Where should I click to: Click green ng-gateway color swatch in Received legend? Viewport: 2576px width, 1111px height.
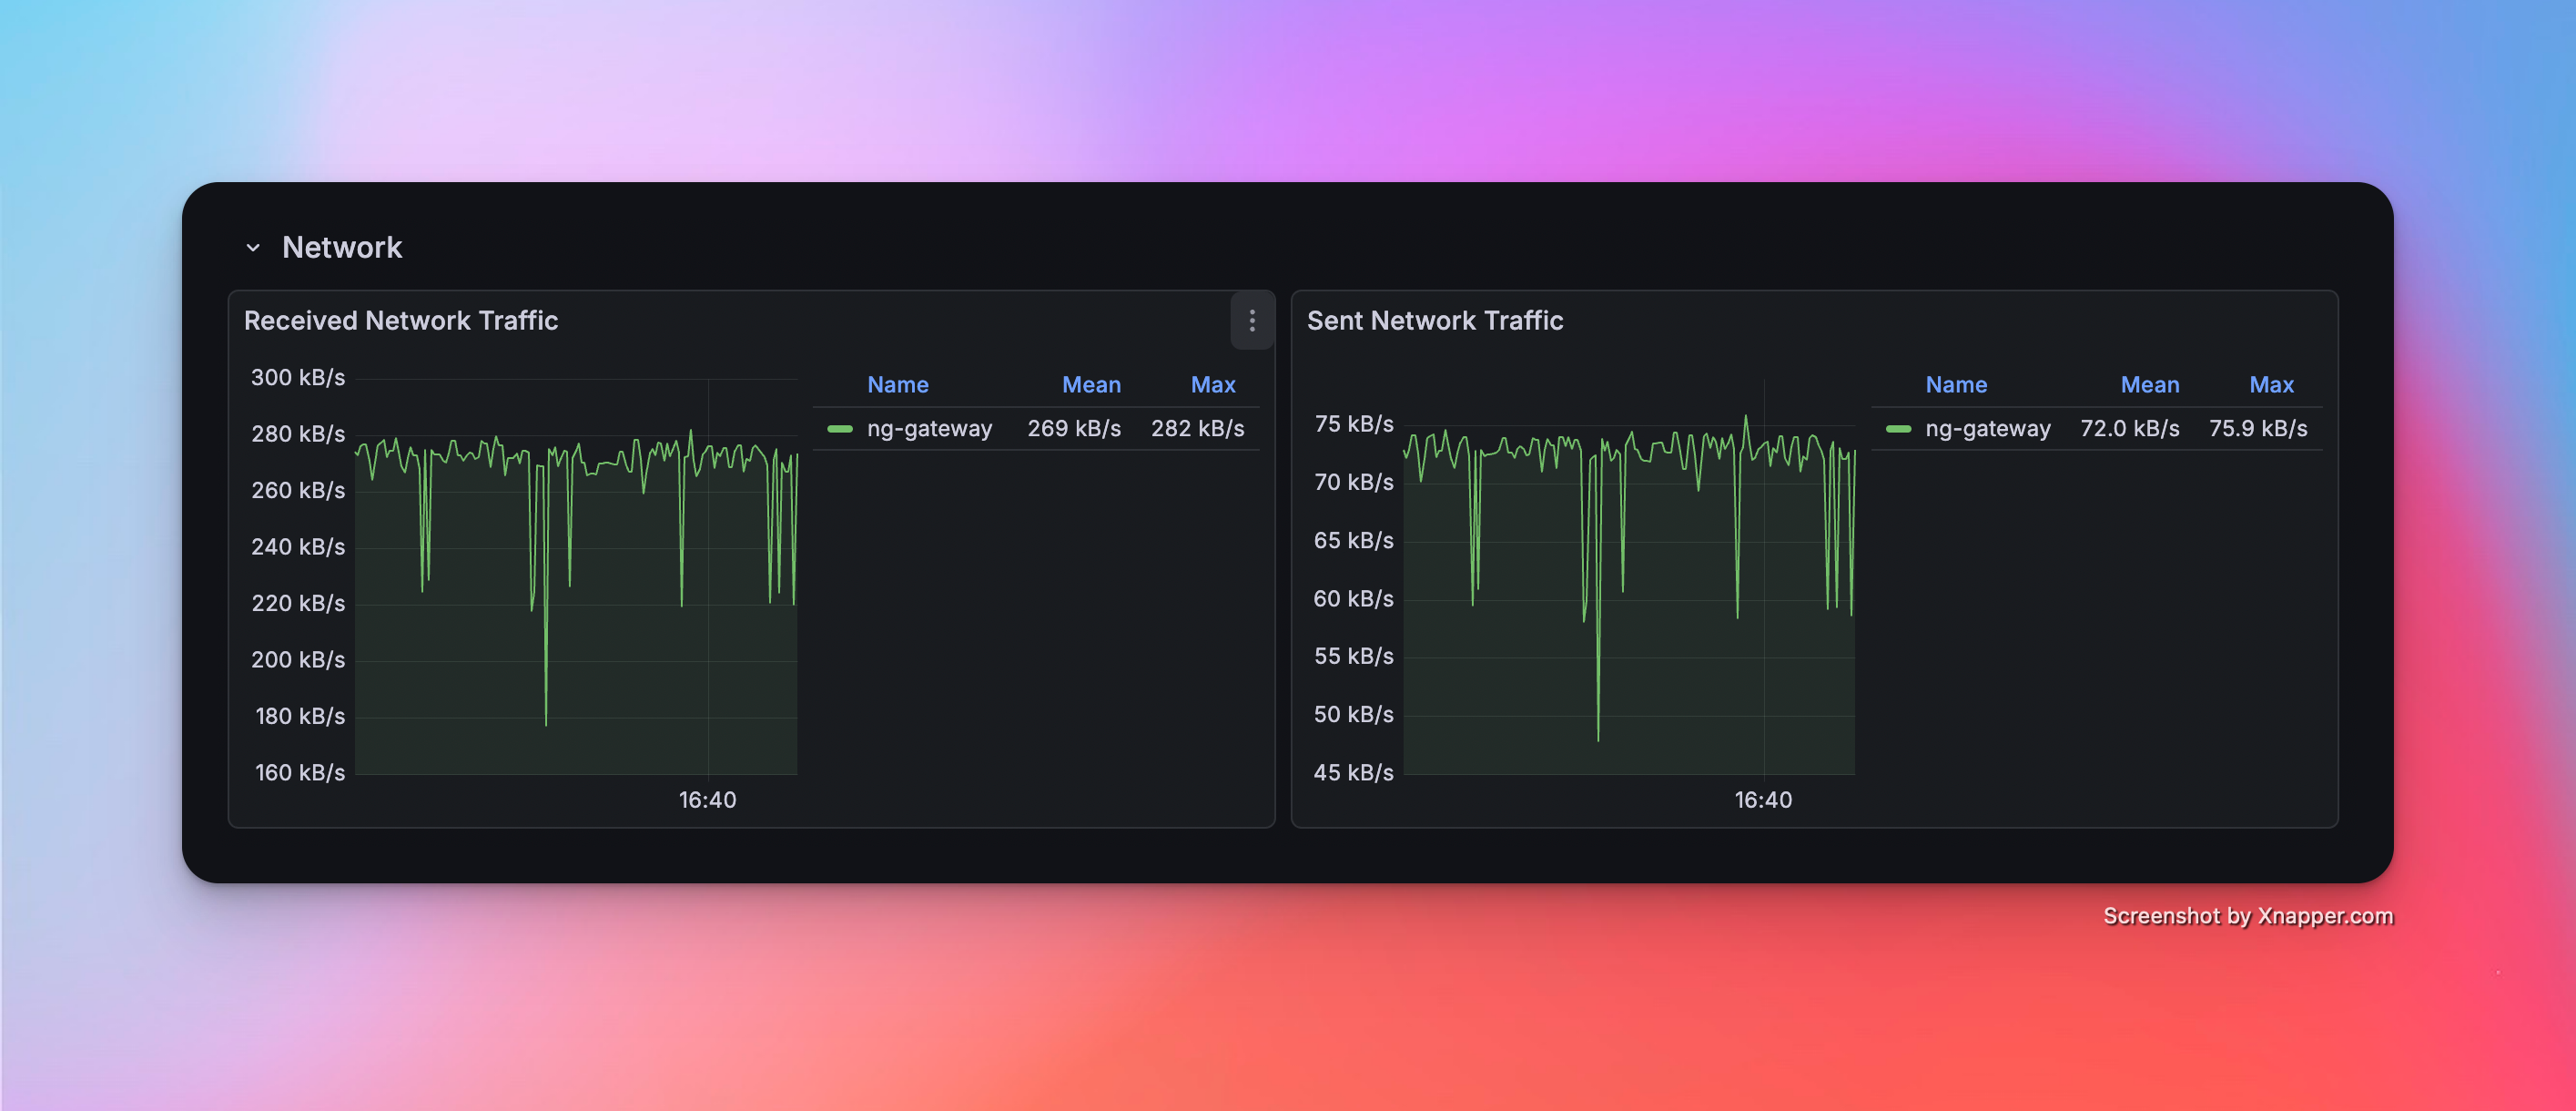pyautogui.click(x=840, y=429)
